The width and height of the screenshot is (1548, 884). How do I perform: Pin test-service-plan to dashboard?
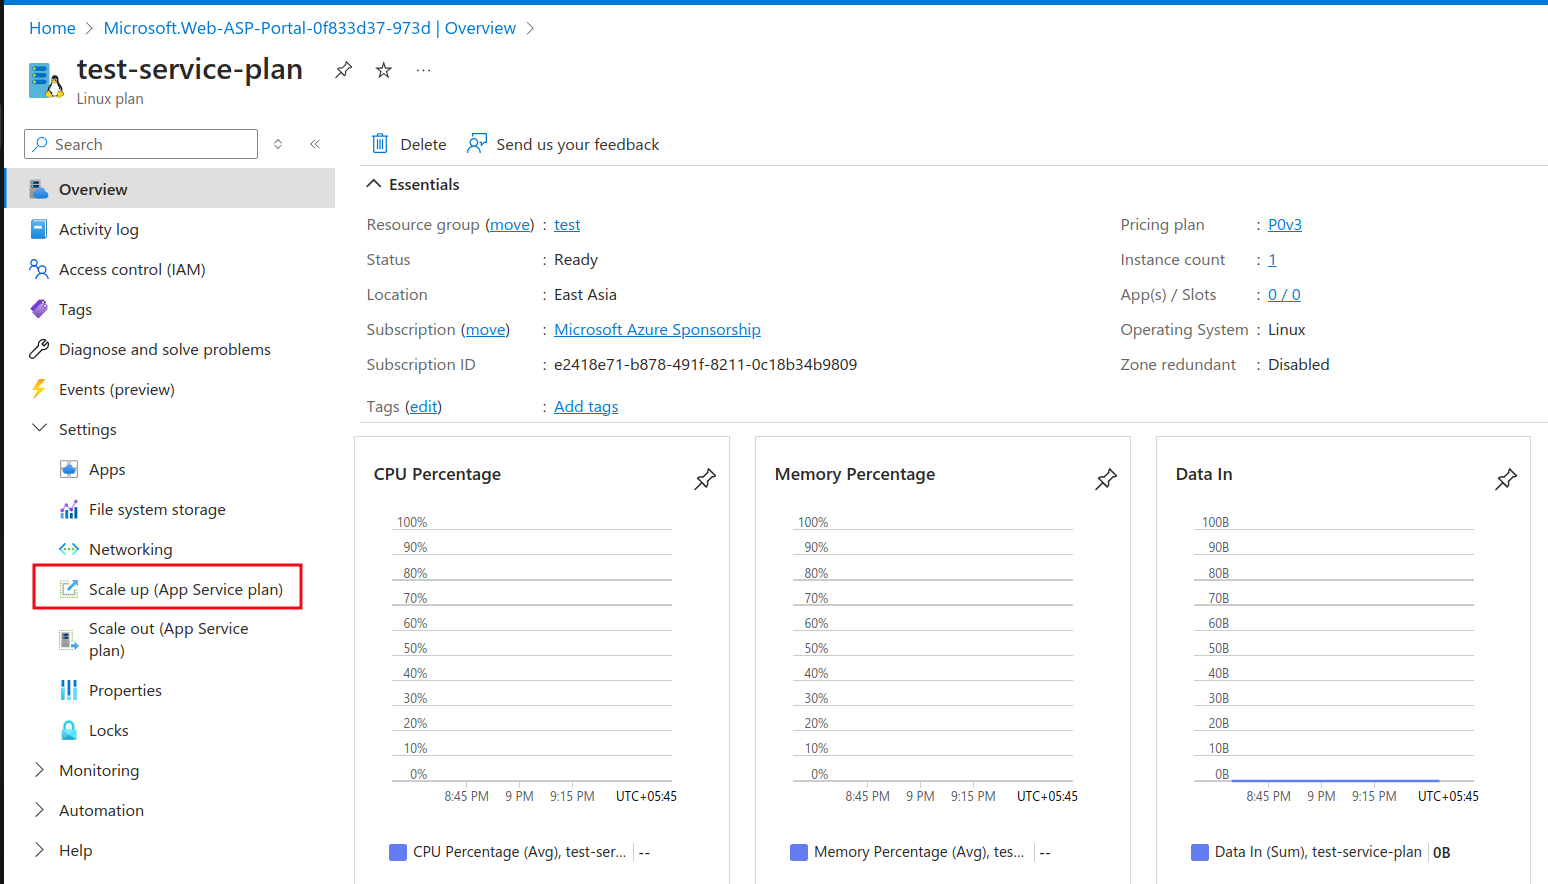pyautogui.click(x=343, y=70)
